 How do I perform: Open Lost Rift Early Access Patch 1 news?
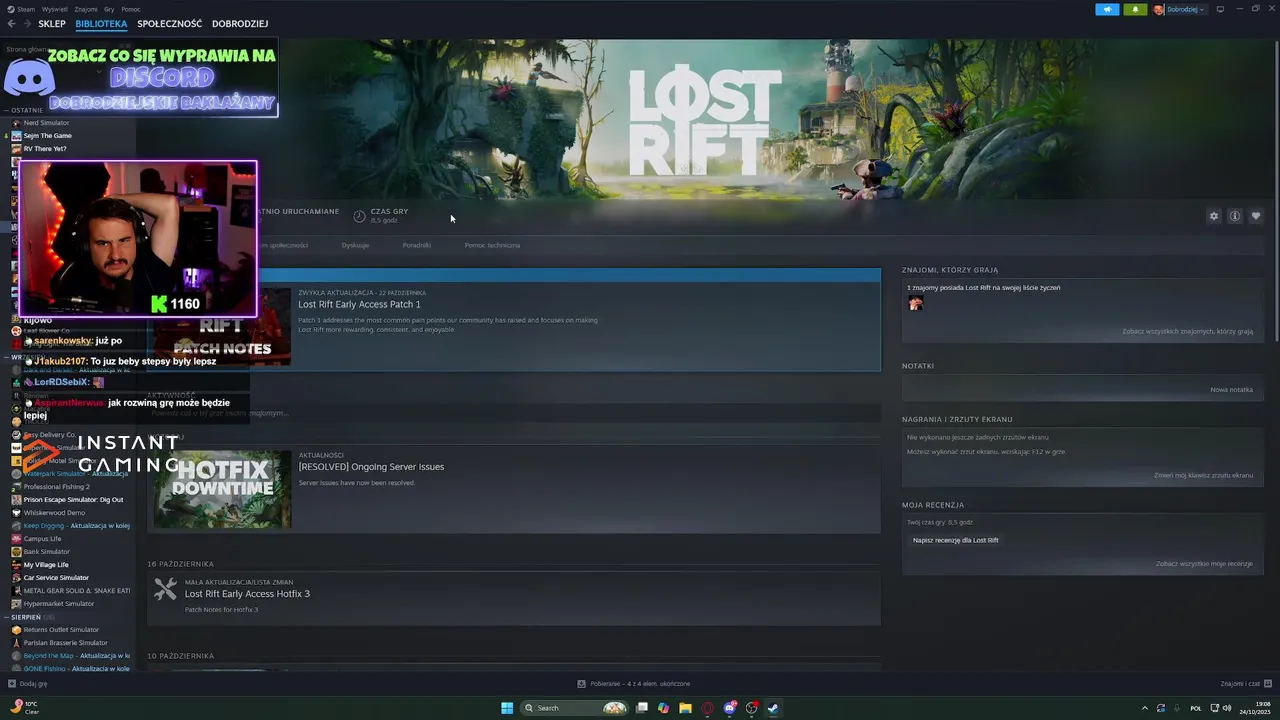click(x=359, y=304)
